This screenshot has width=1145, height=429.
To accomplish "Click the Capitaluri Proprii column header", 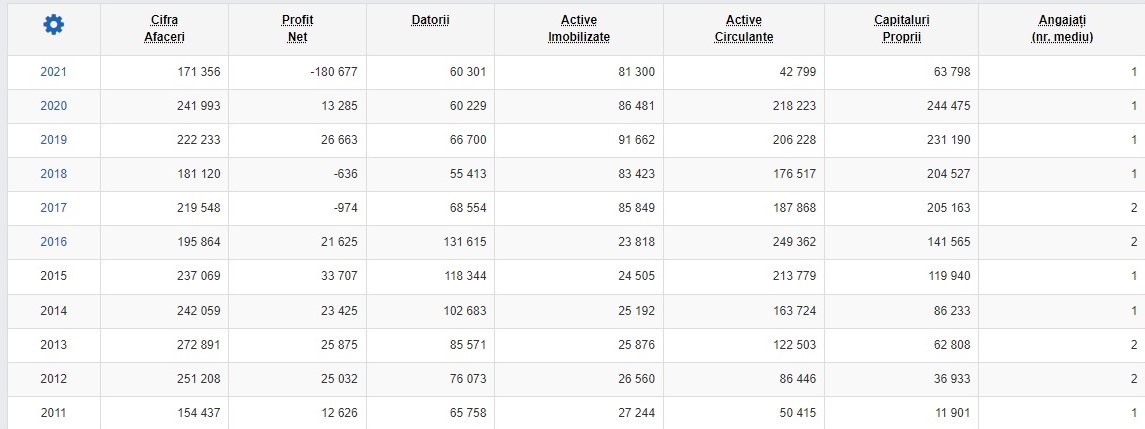I will click(902, 29).
